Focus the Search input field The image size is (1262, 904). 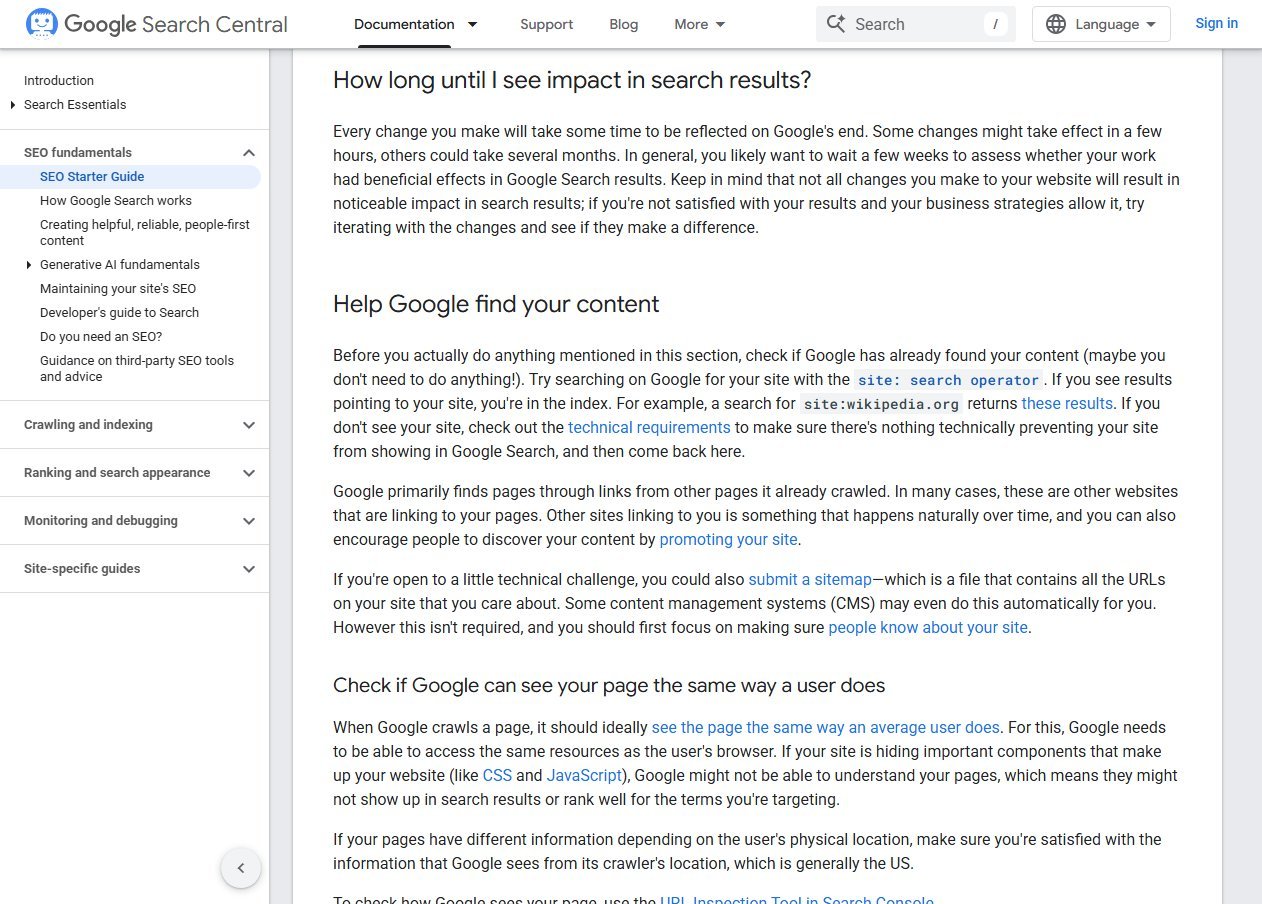pos(915,24)
